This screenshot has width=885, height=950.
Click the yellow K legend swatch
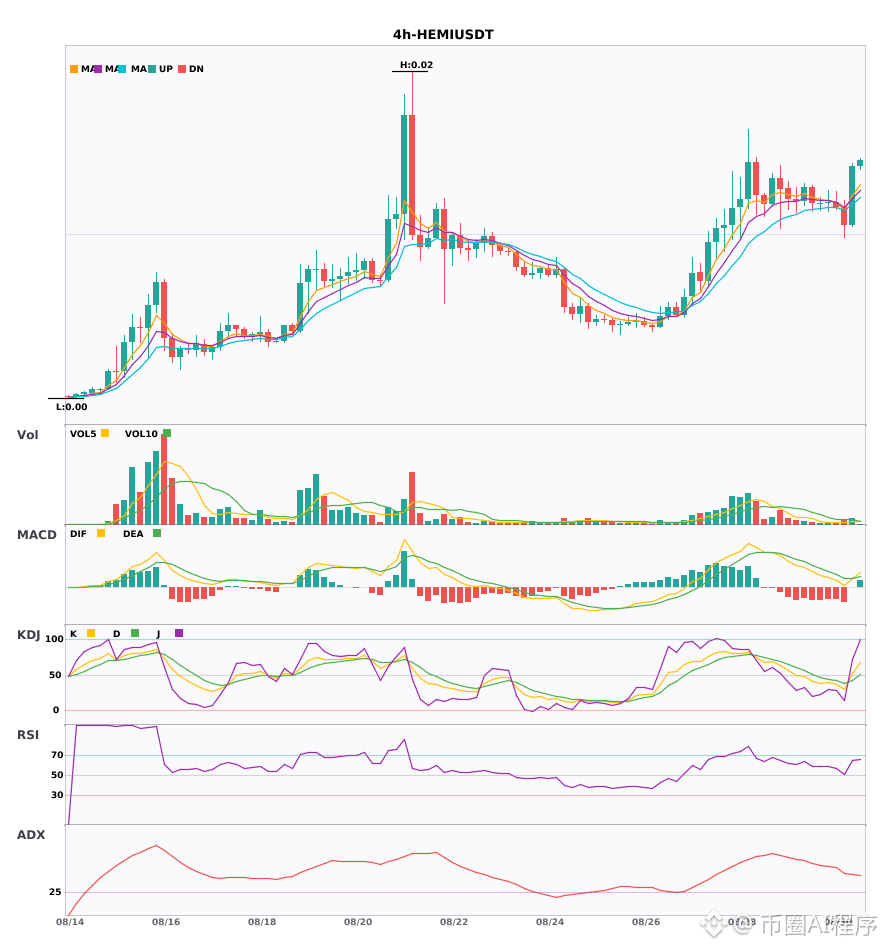91,633
